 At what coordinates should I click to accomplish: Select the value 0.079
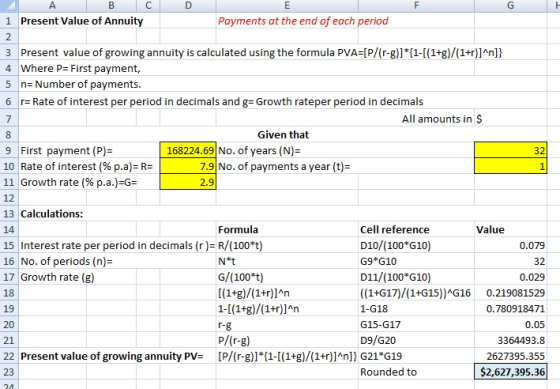(532, 245)
